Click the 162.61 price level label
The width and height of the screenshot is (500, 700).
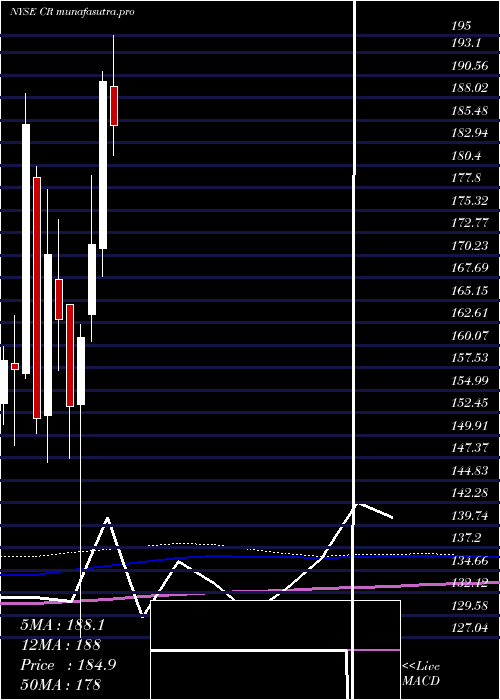click(470, 313)
